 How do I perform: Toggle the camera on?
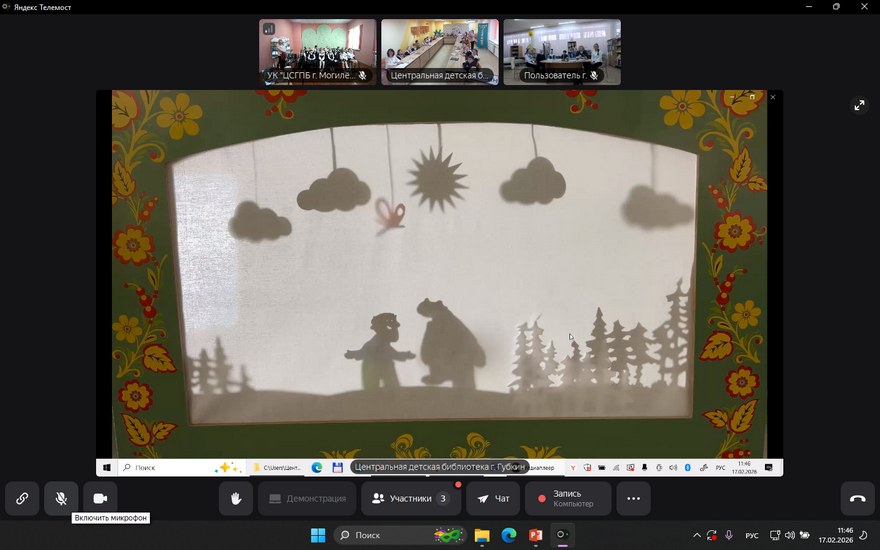pyautogui.click(x=100, y=498)
